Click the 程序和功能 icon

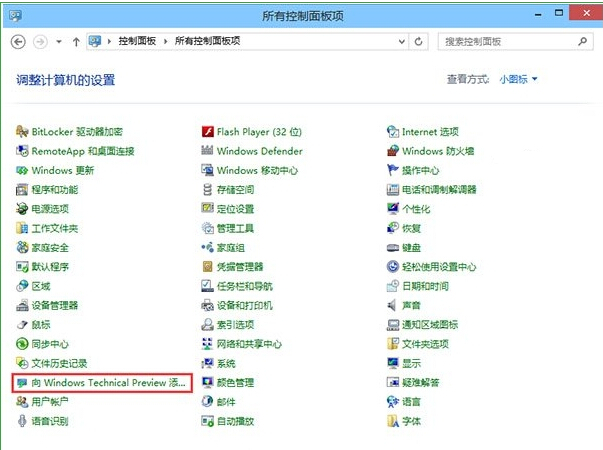point(22,190)
